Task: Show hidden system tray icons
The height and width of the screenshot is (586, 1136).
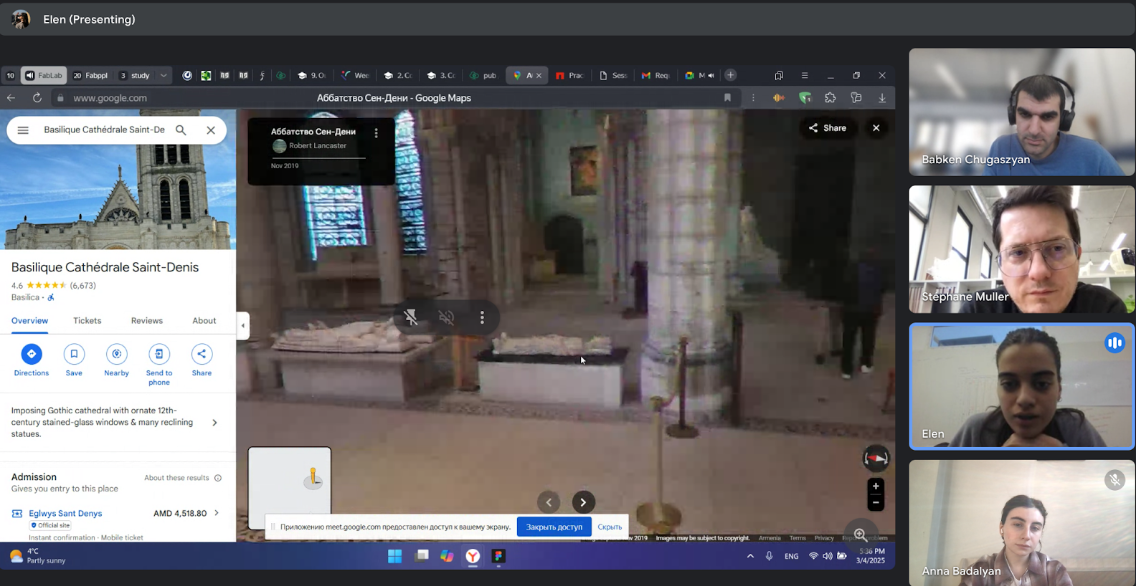Action: (x=750, y=556)
